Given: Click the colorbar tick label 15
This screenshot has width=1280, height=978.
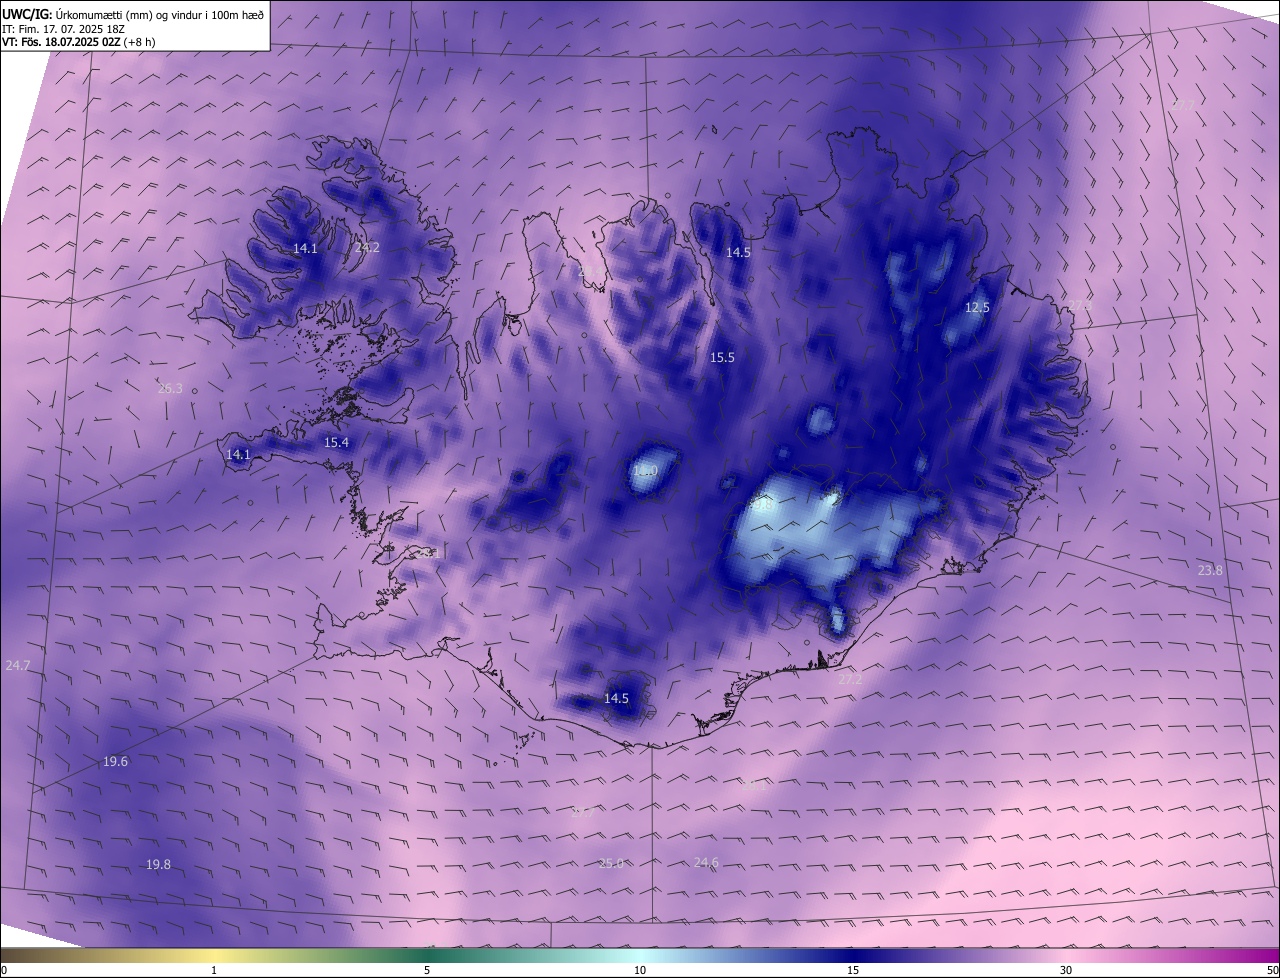Looking at the screenshot, I should (853, 970).
